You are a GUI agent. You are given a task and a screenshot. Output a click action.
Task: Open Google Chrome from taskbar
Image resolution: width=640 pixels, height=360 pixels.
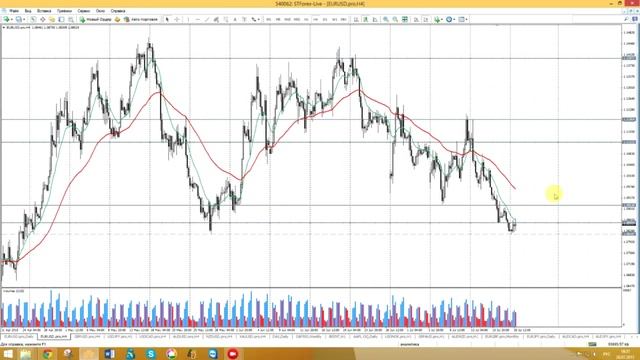pyautogui.click(x=47, y=353)
